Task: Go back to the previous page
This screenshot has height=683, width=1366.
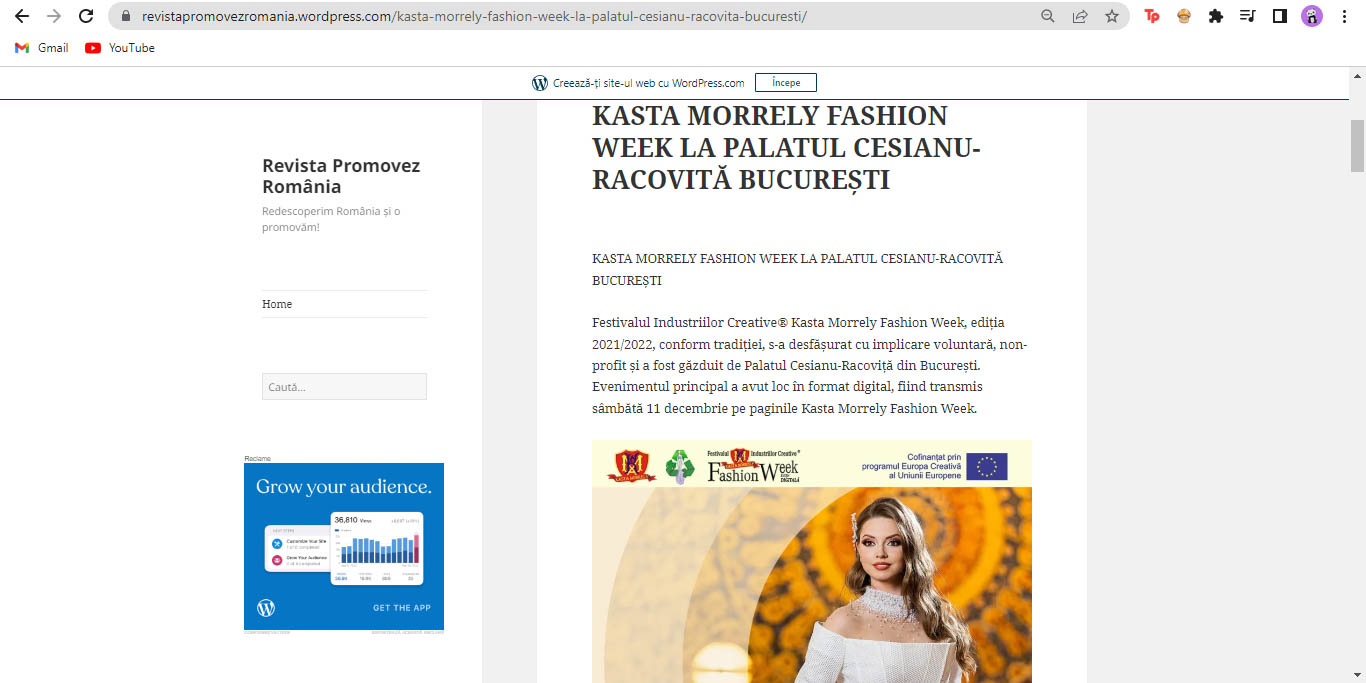Action: [x=22, y=16]
